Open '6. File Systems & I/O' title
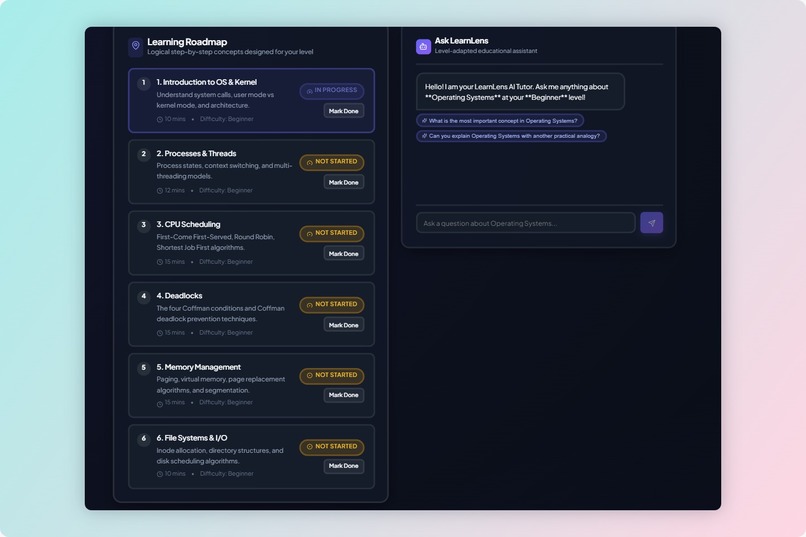 (x=192, y=438)
